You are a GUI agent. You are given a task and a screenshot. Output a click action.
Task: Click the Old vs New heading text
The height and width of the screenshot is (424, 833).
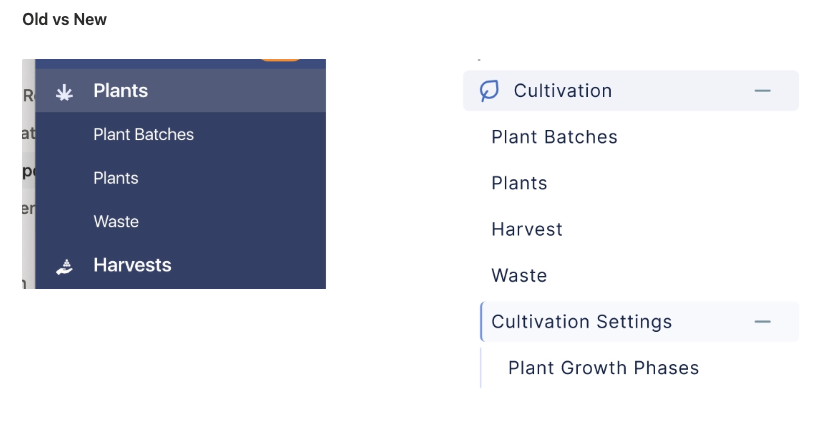point(64,20)
